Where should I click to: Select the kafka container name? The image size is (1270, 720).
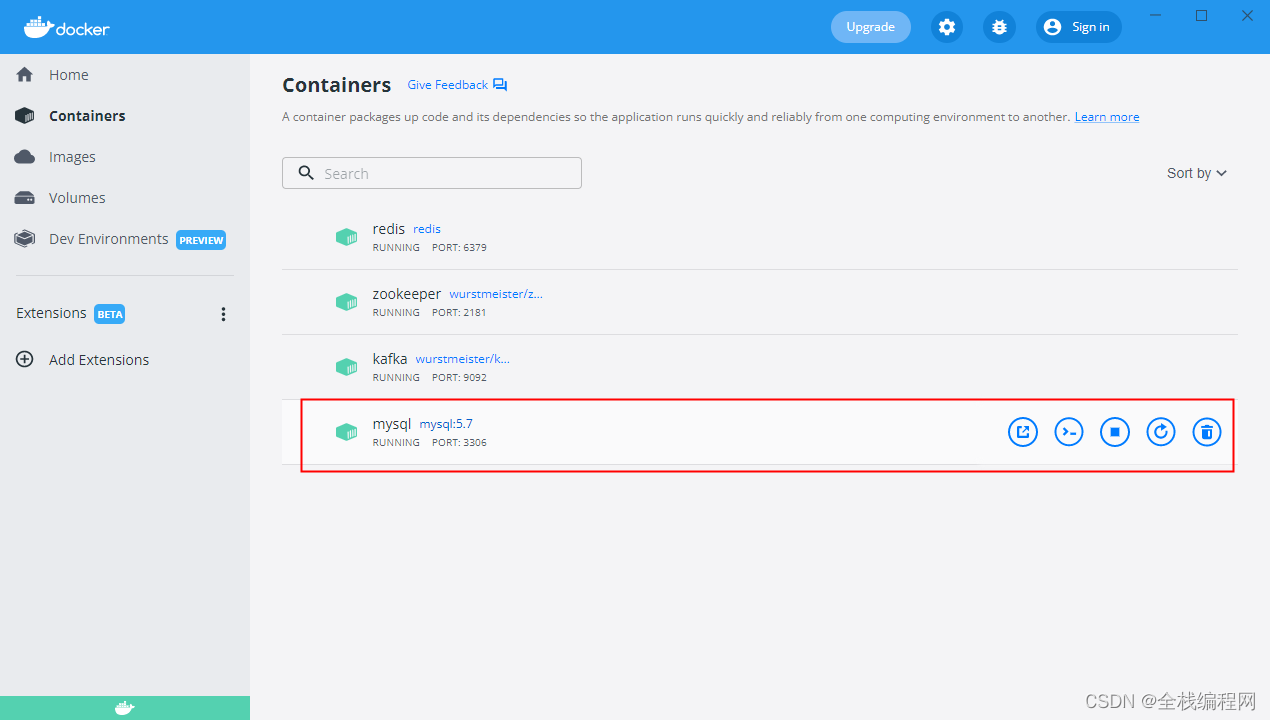(x=390, y=359)
